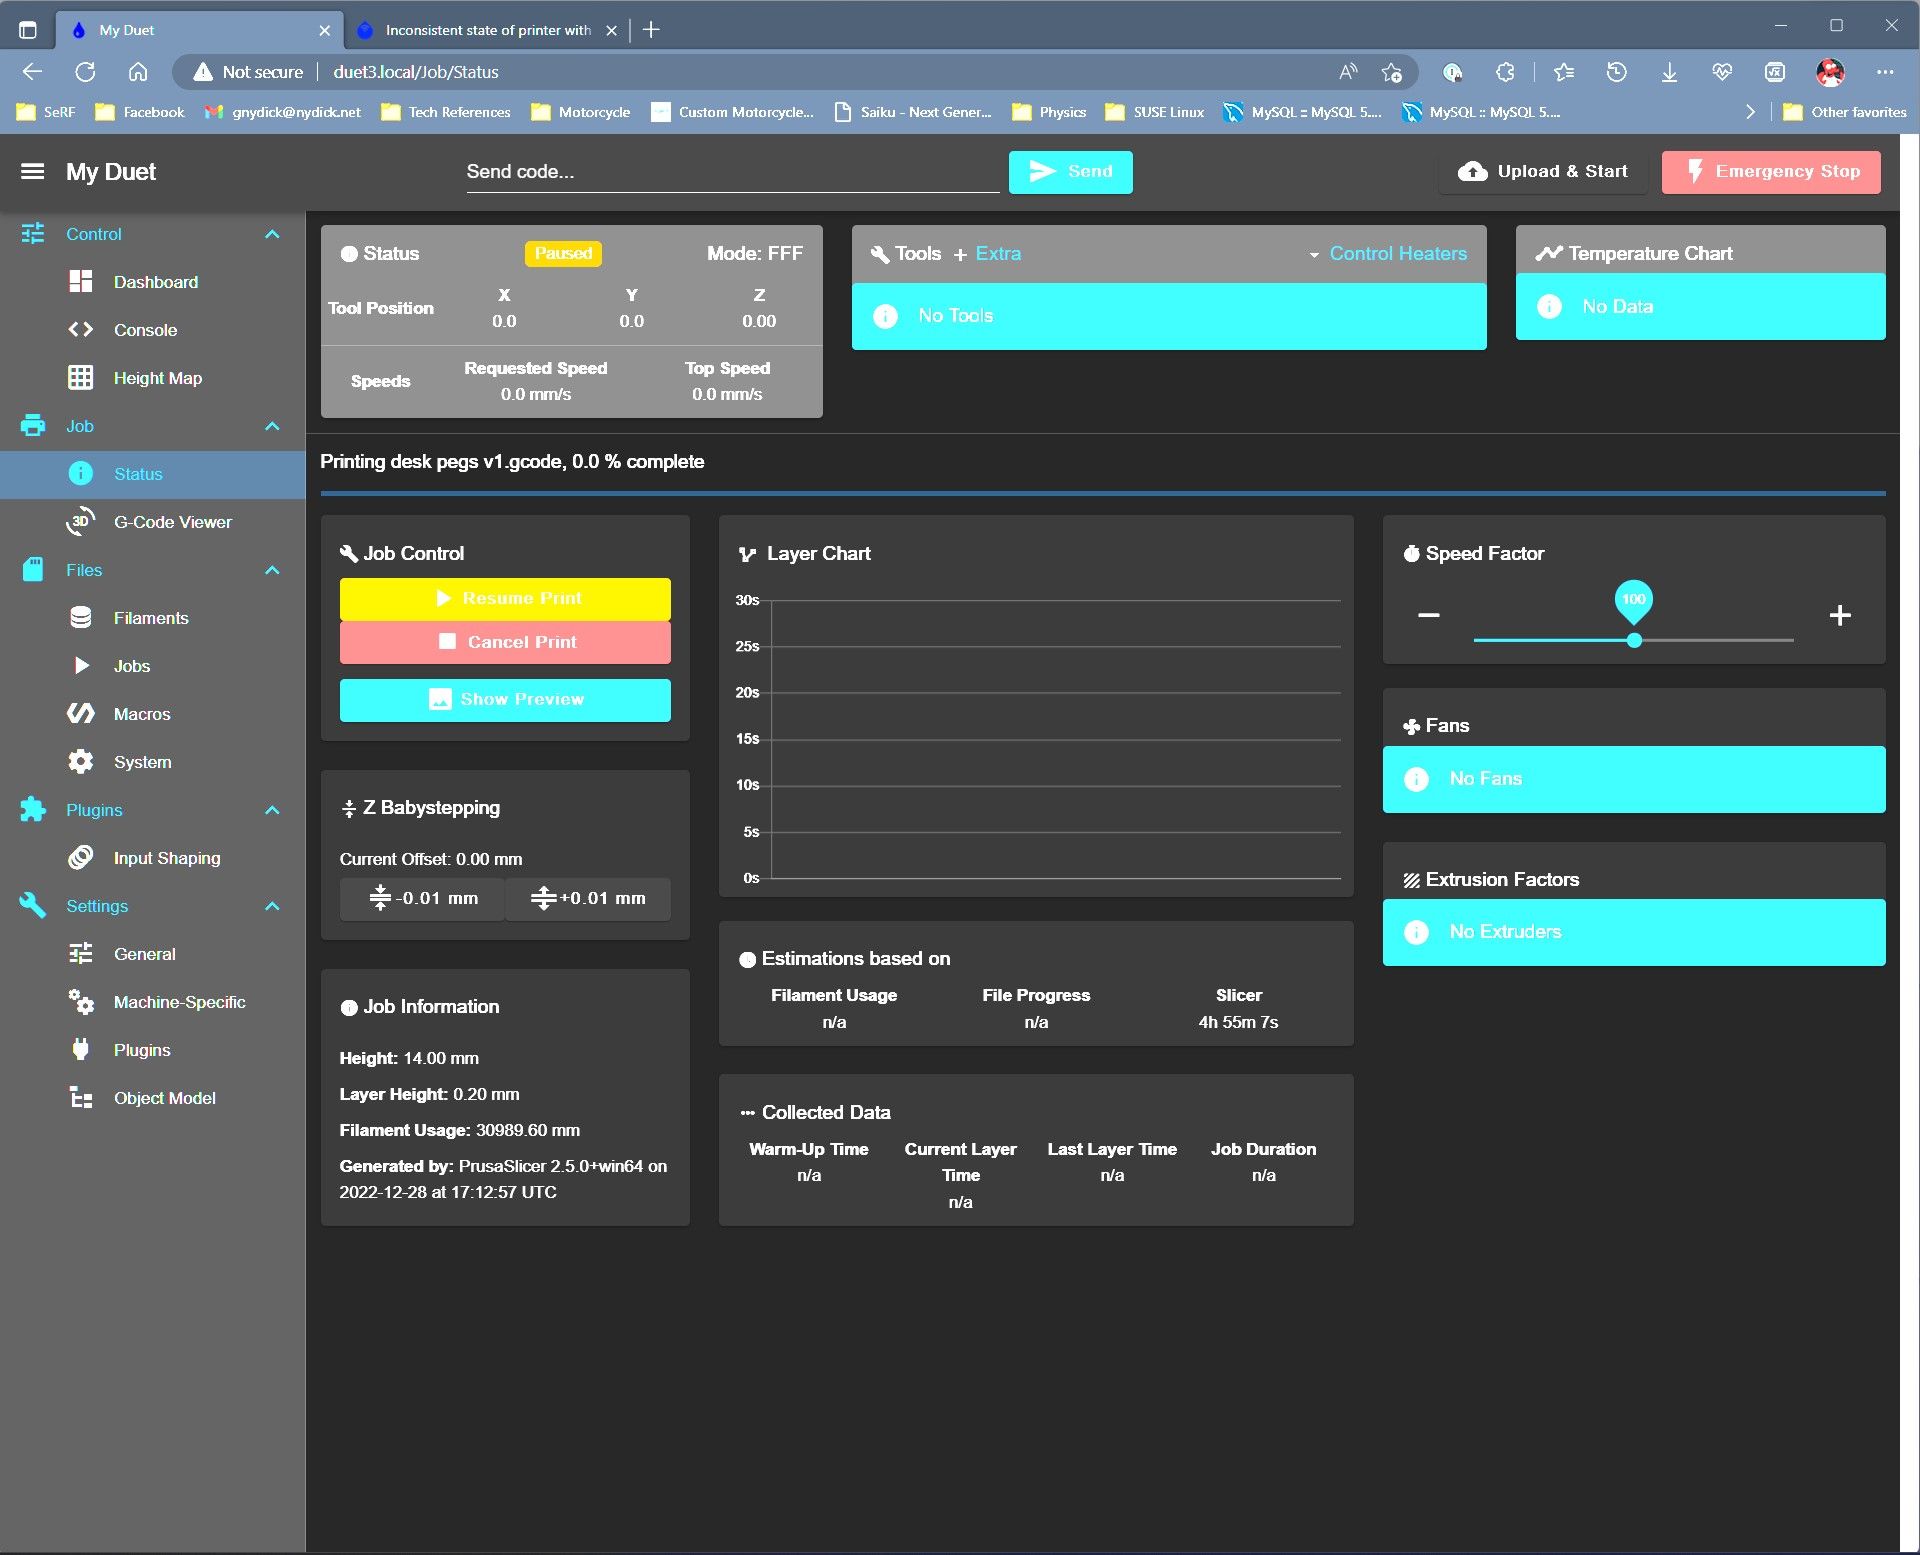Click the Object Model tree icon
The height and width of the screenshot is (1555, 1920).
tap(81, 1098)
